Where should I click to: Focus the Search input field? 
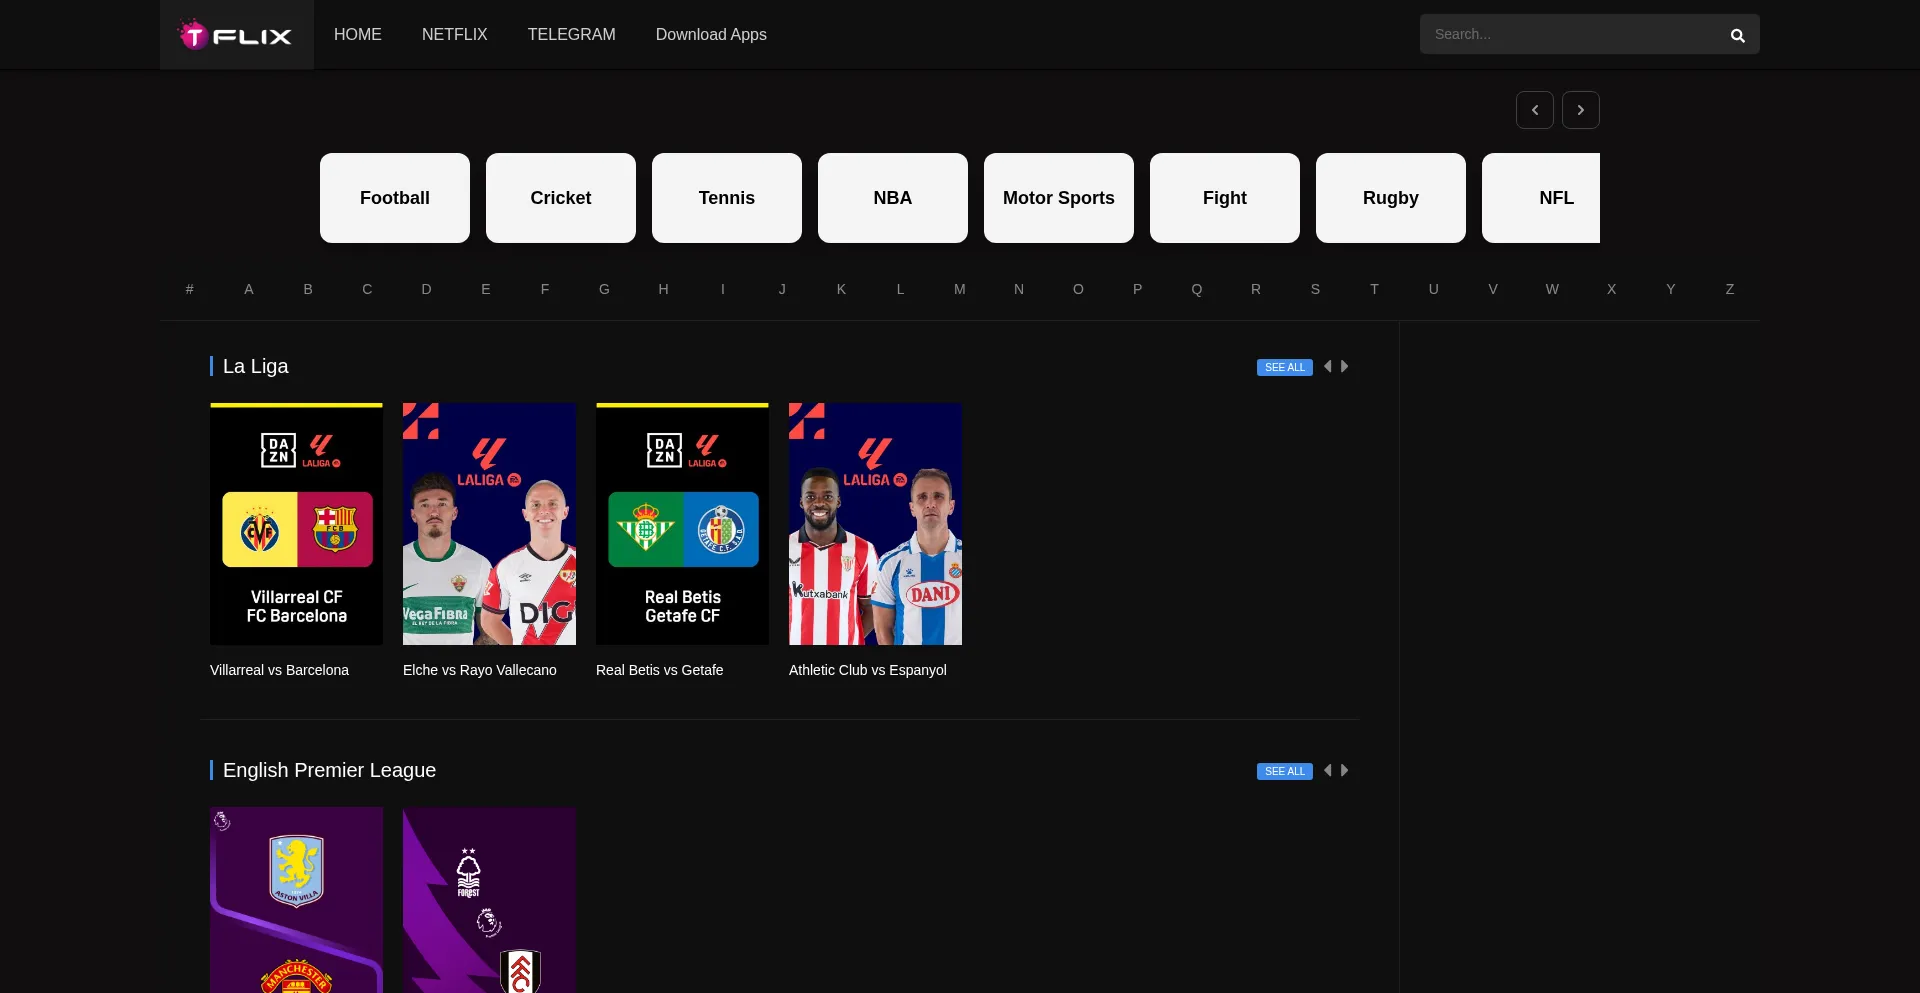pyautogui.click(x=1570, y=34)
